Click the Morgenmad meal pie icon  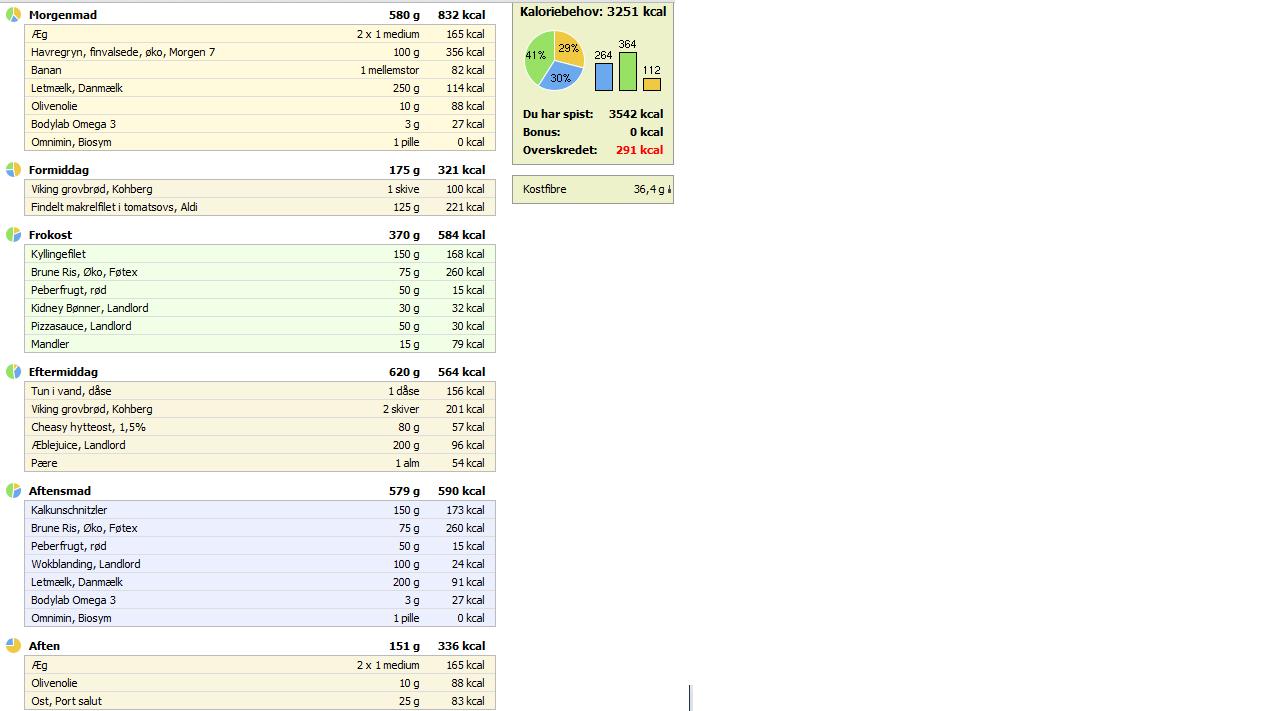point(13,15)
